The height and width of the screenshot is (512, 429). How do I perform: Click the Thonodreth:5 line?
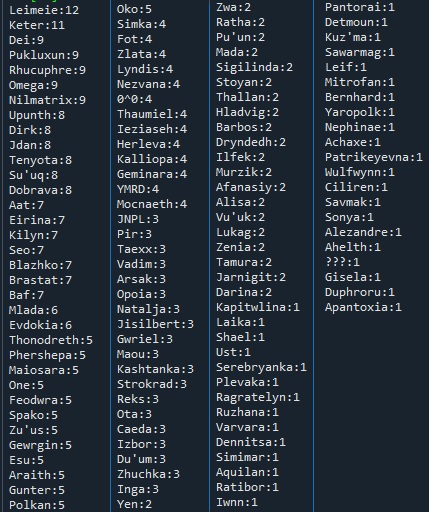click(x=51, y=340)
